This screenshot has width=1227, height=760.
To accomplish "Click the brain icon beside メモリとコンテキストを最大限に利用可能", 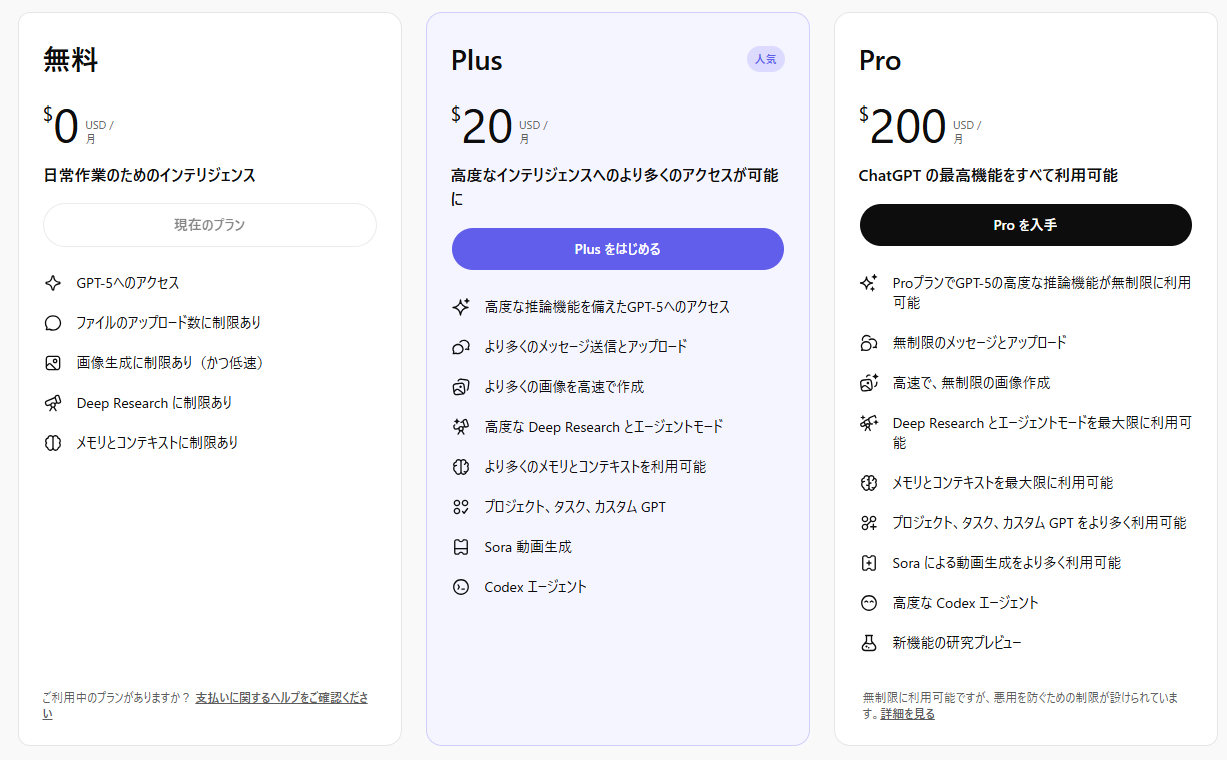I will click(x=869, y=483).
